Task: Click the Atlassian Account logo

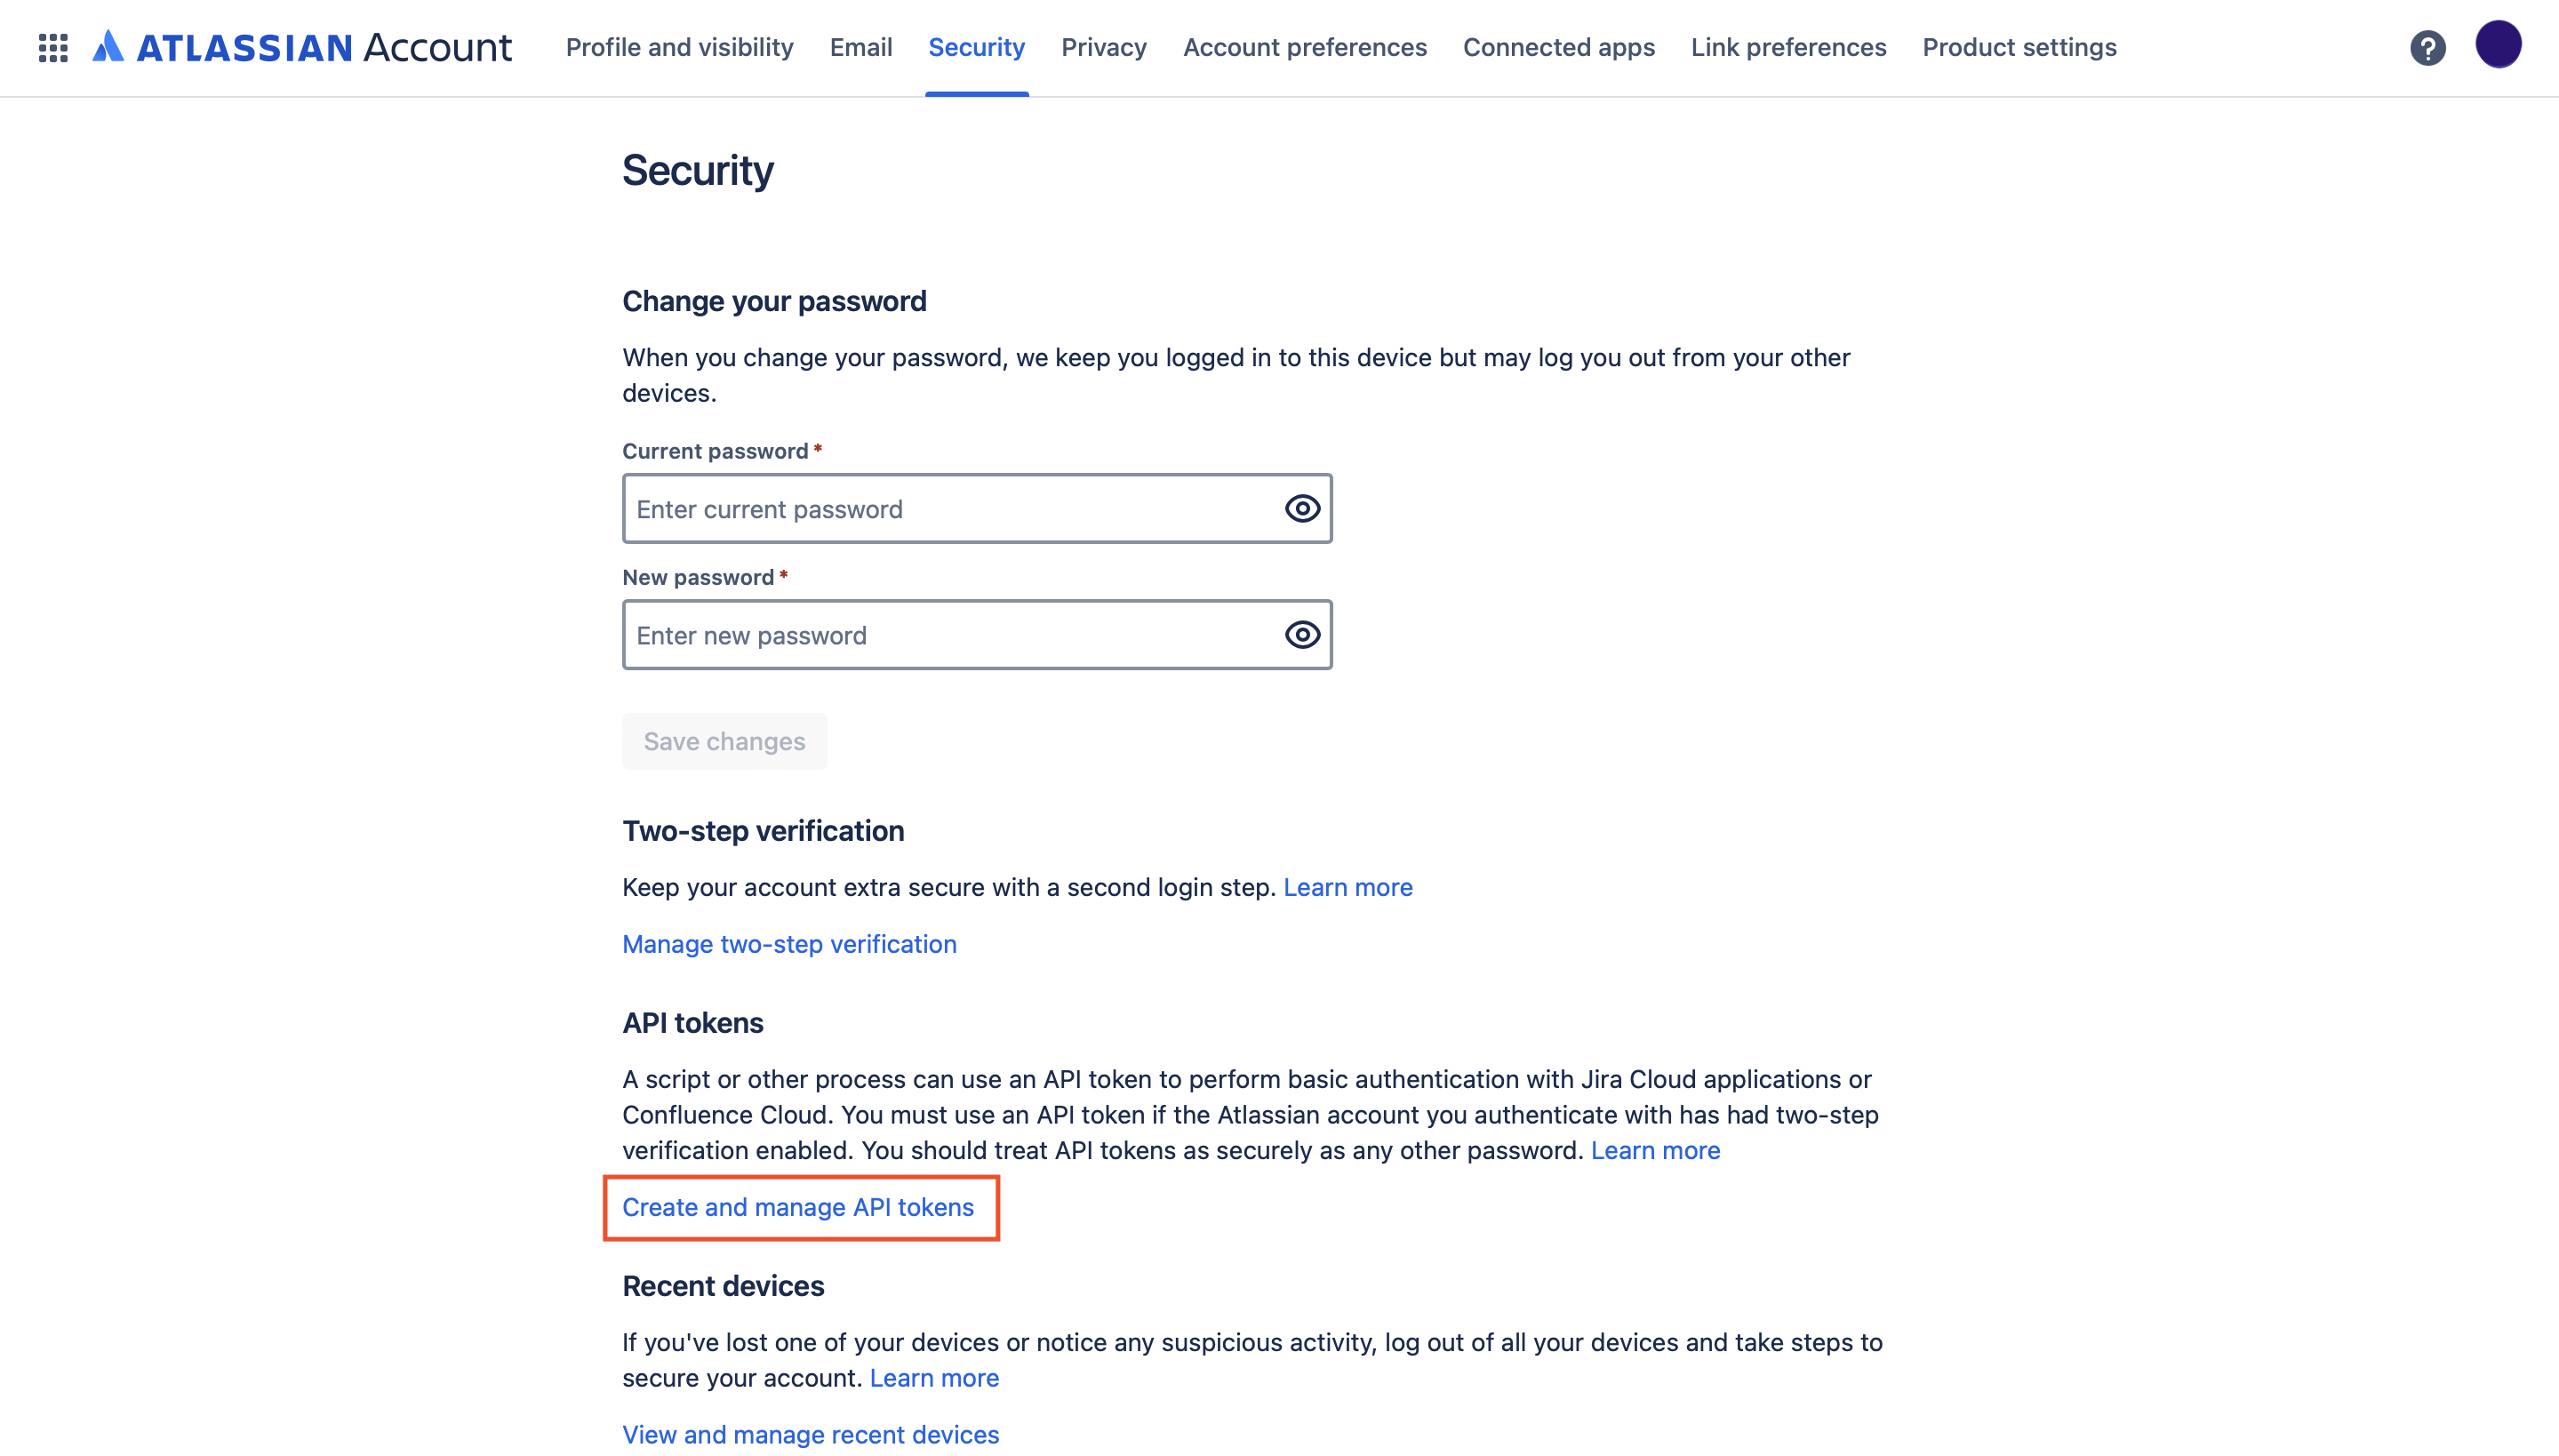Action: (301, 47)
